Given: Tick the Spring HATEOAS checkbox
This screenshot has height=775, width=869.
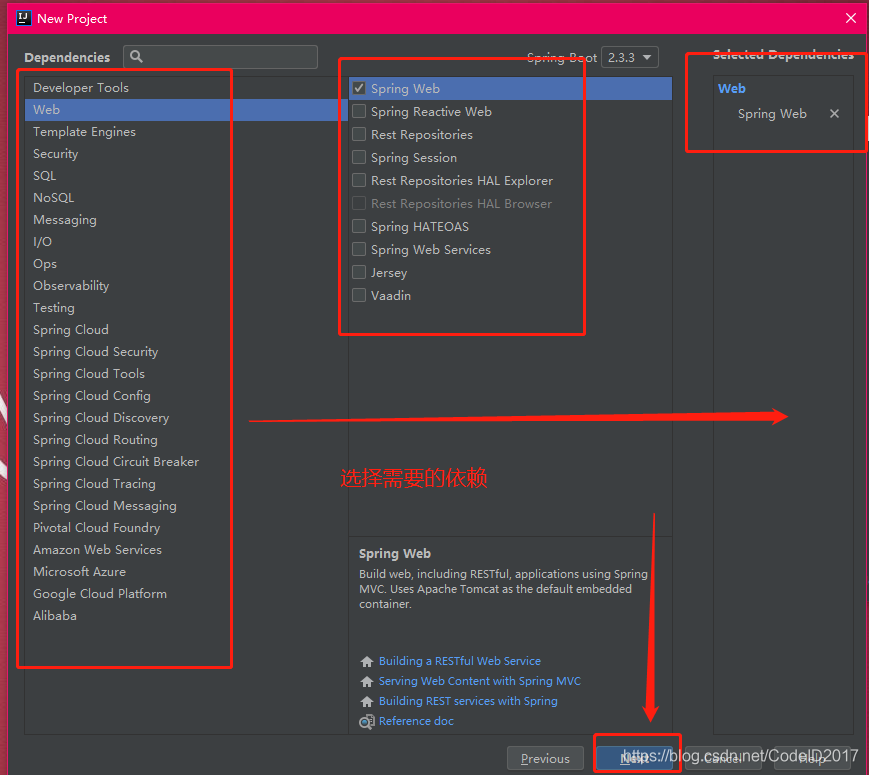Looking at the screenshot, I should tap(359, 226).
